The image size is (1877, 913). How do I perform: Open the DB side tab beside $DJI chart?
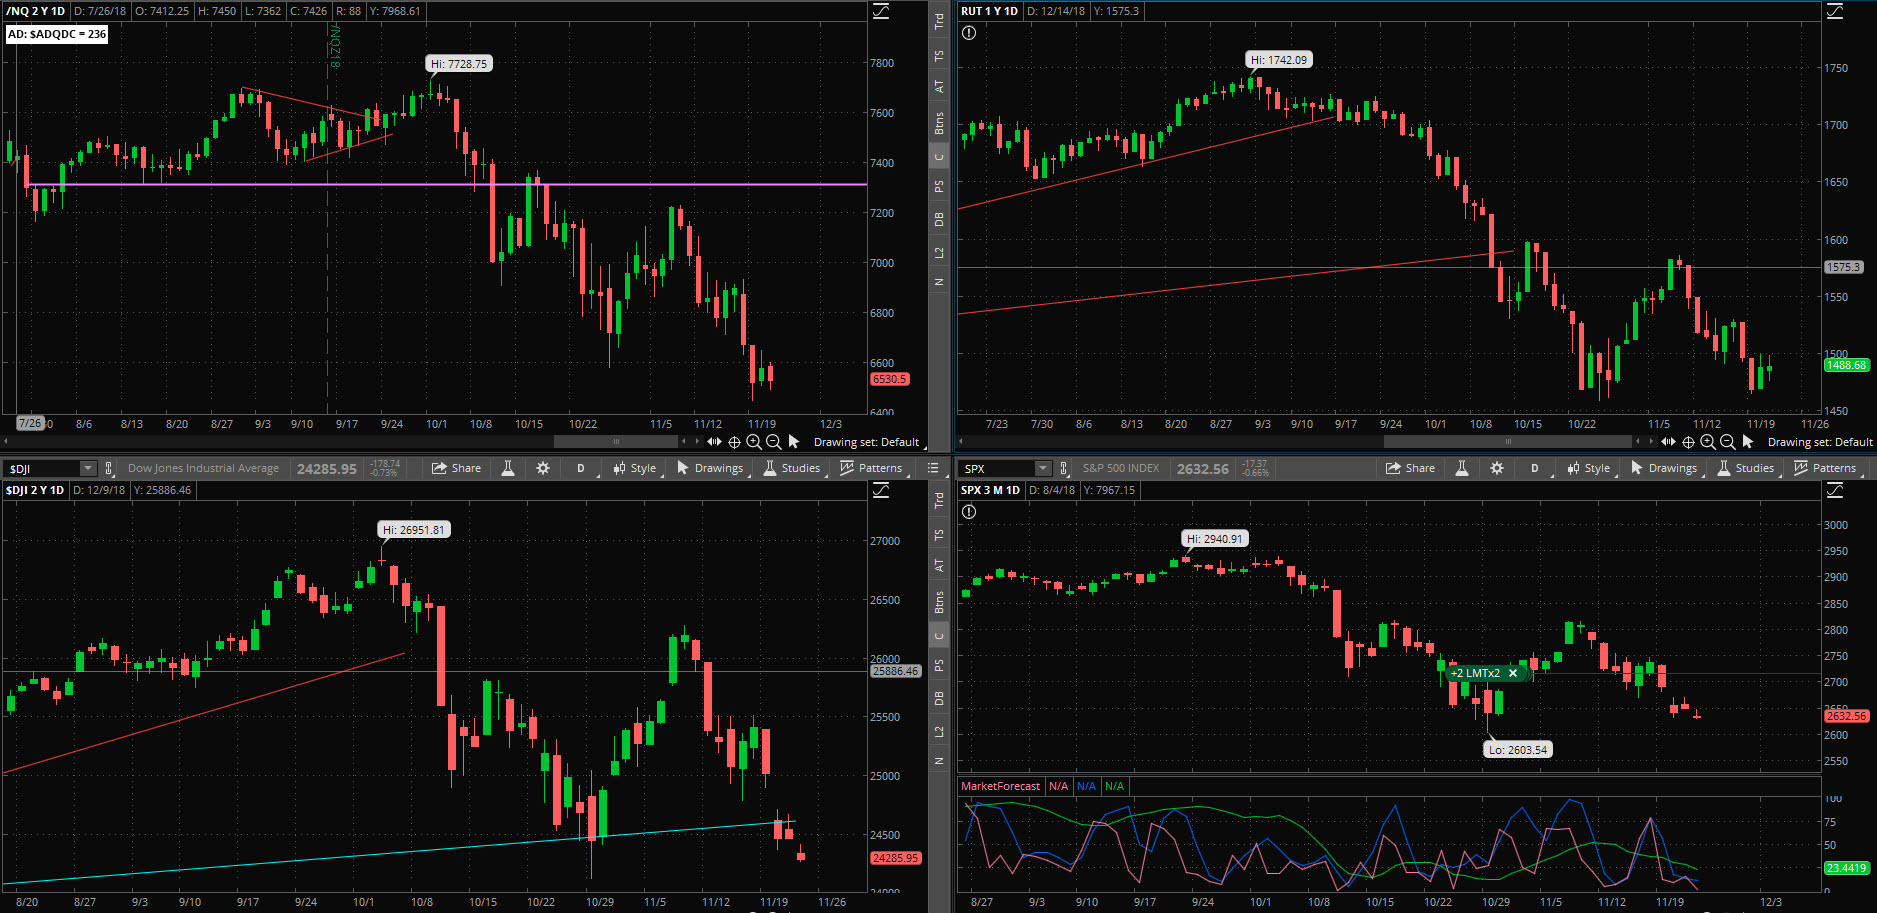point(939,698)
